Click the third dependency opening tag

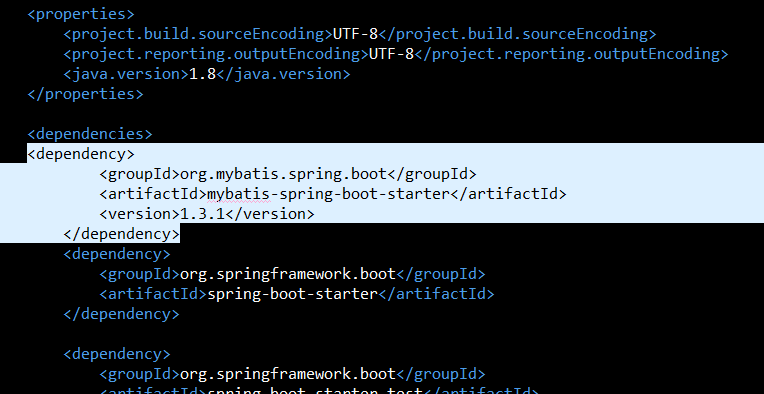[117, 354]
